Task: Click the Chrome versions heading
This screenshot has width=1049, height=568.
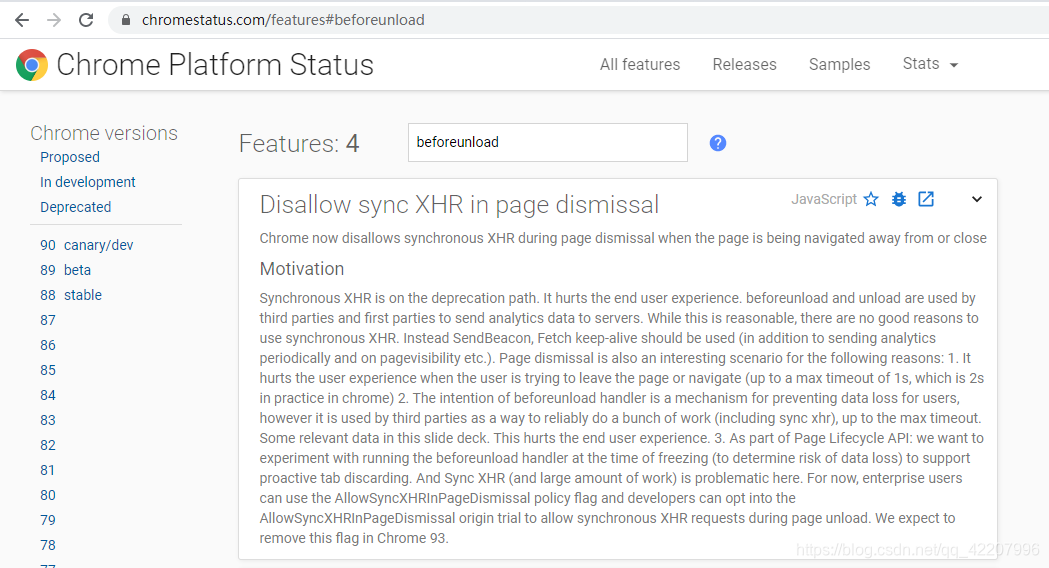Action: pyautogui.click(x=104, y=133)
